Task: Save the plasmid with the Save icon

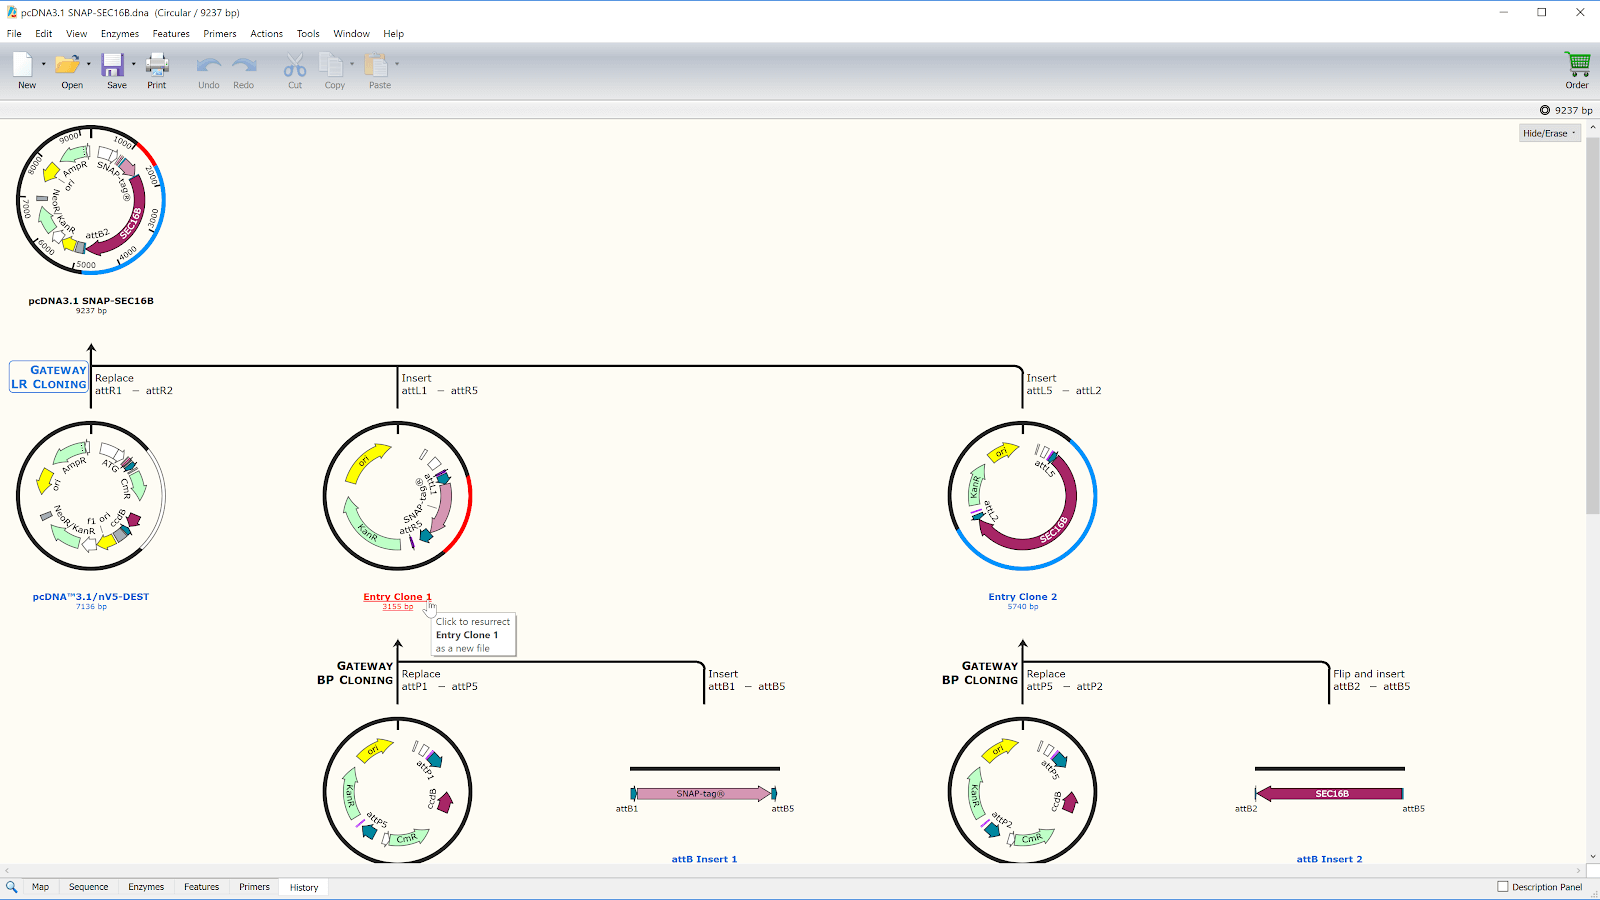Action: [x=112, y=67]
